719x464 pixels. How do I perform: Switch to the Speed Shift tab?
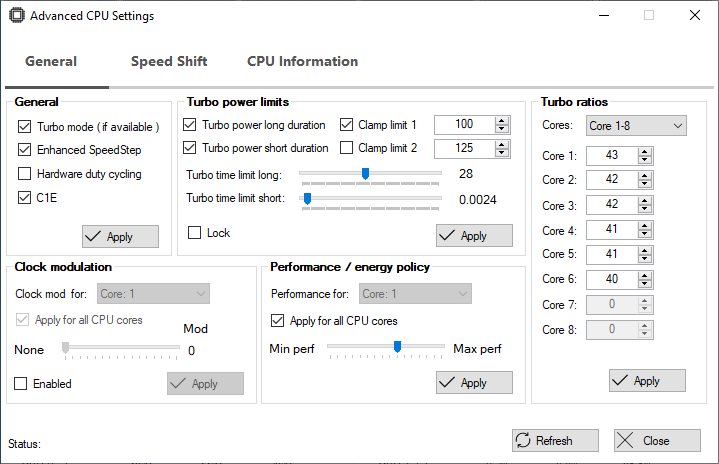(169, 61)
